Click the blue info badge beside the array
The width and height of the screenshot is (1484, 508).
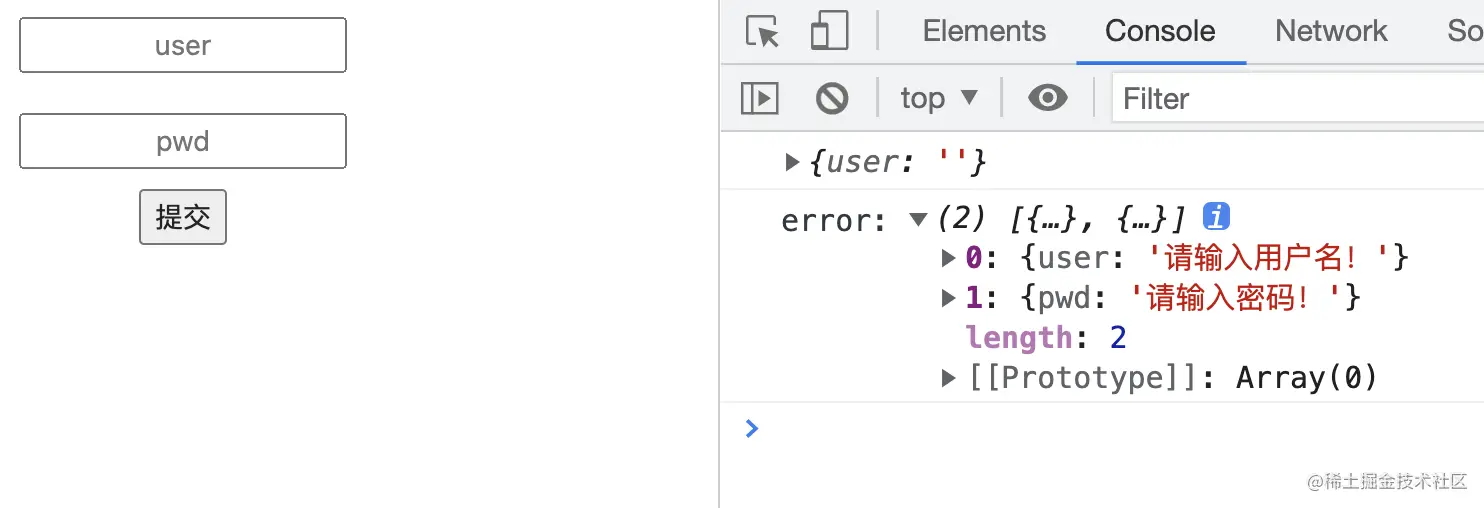1216,216
